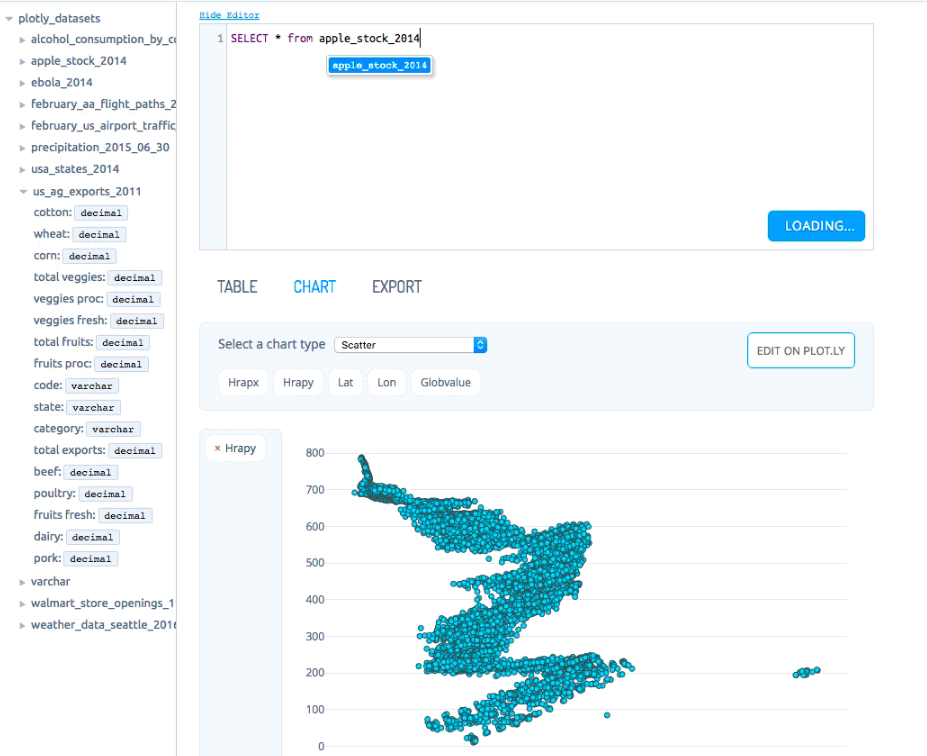The image size is (927, 756).
Task: Switch to the TABLE tab
Action: 237,287
